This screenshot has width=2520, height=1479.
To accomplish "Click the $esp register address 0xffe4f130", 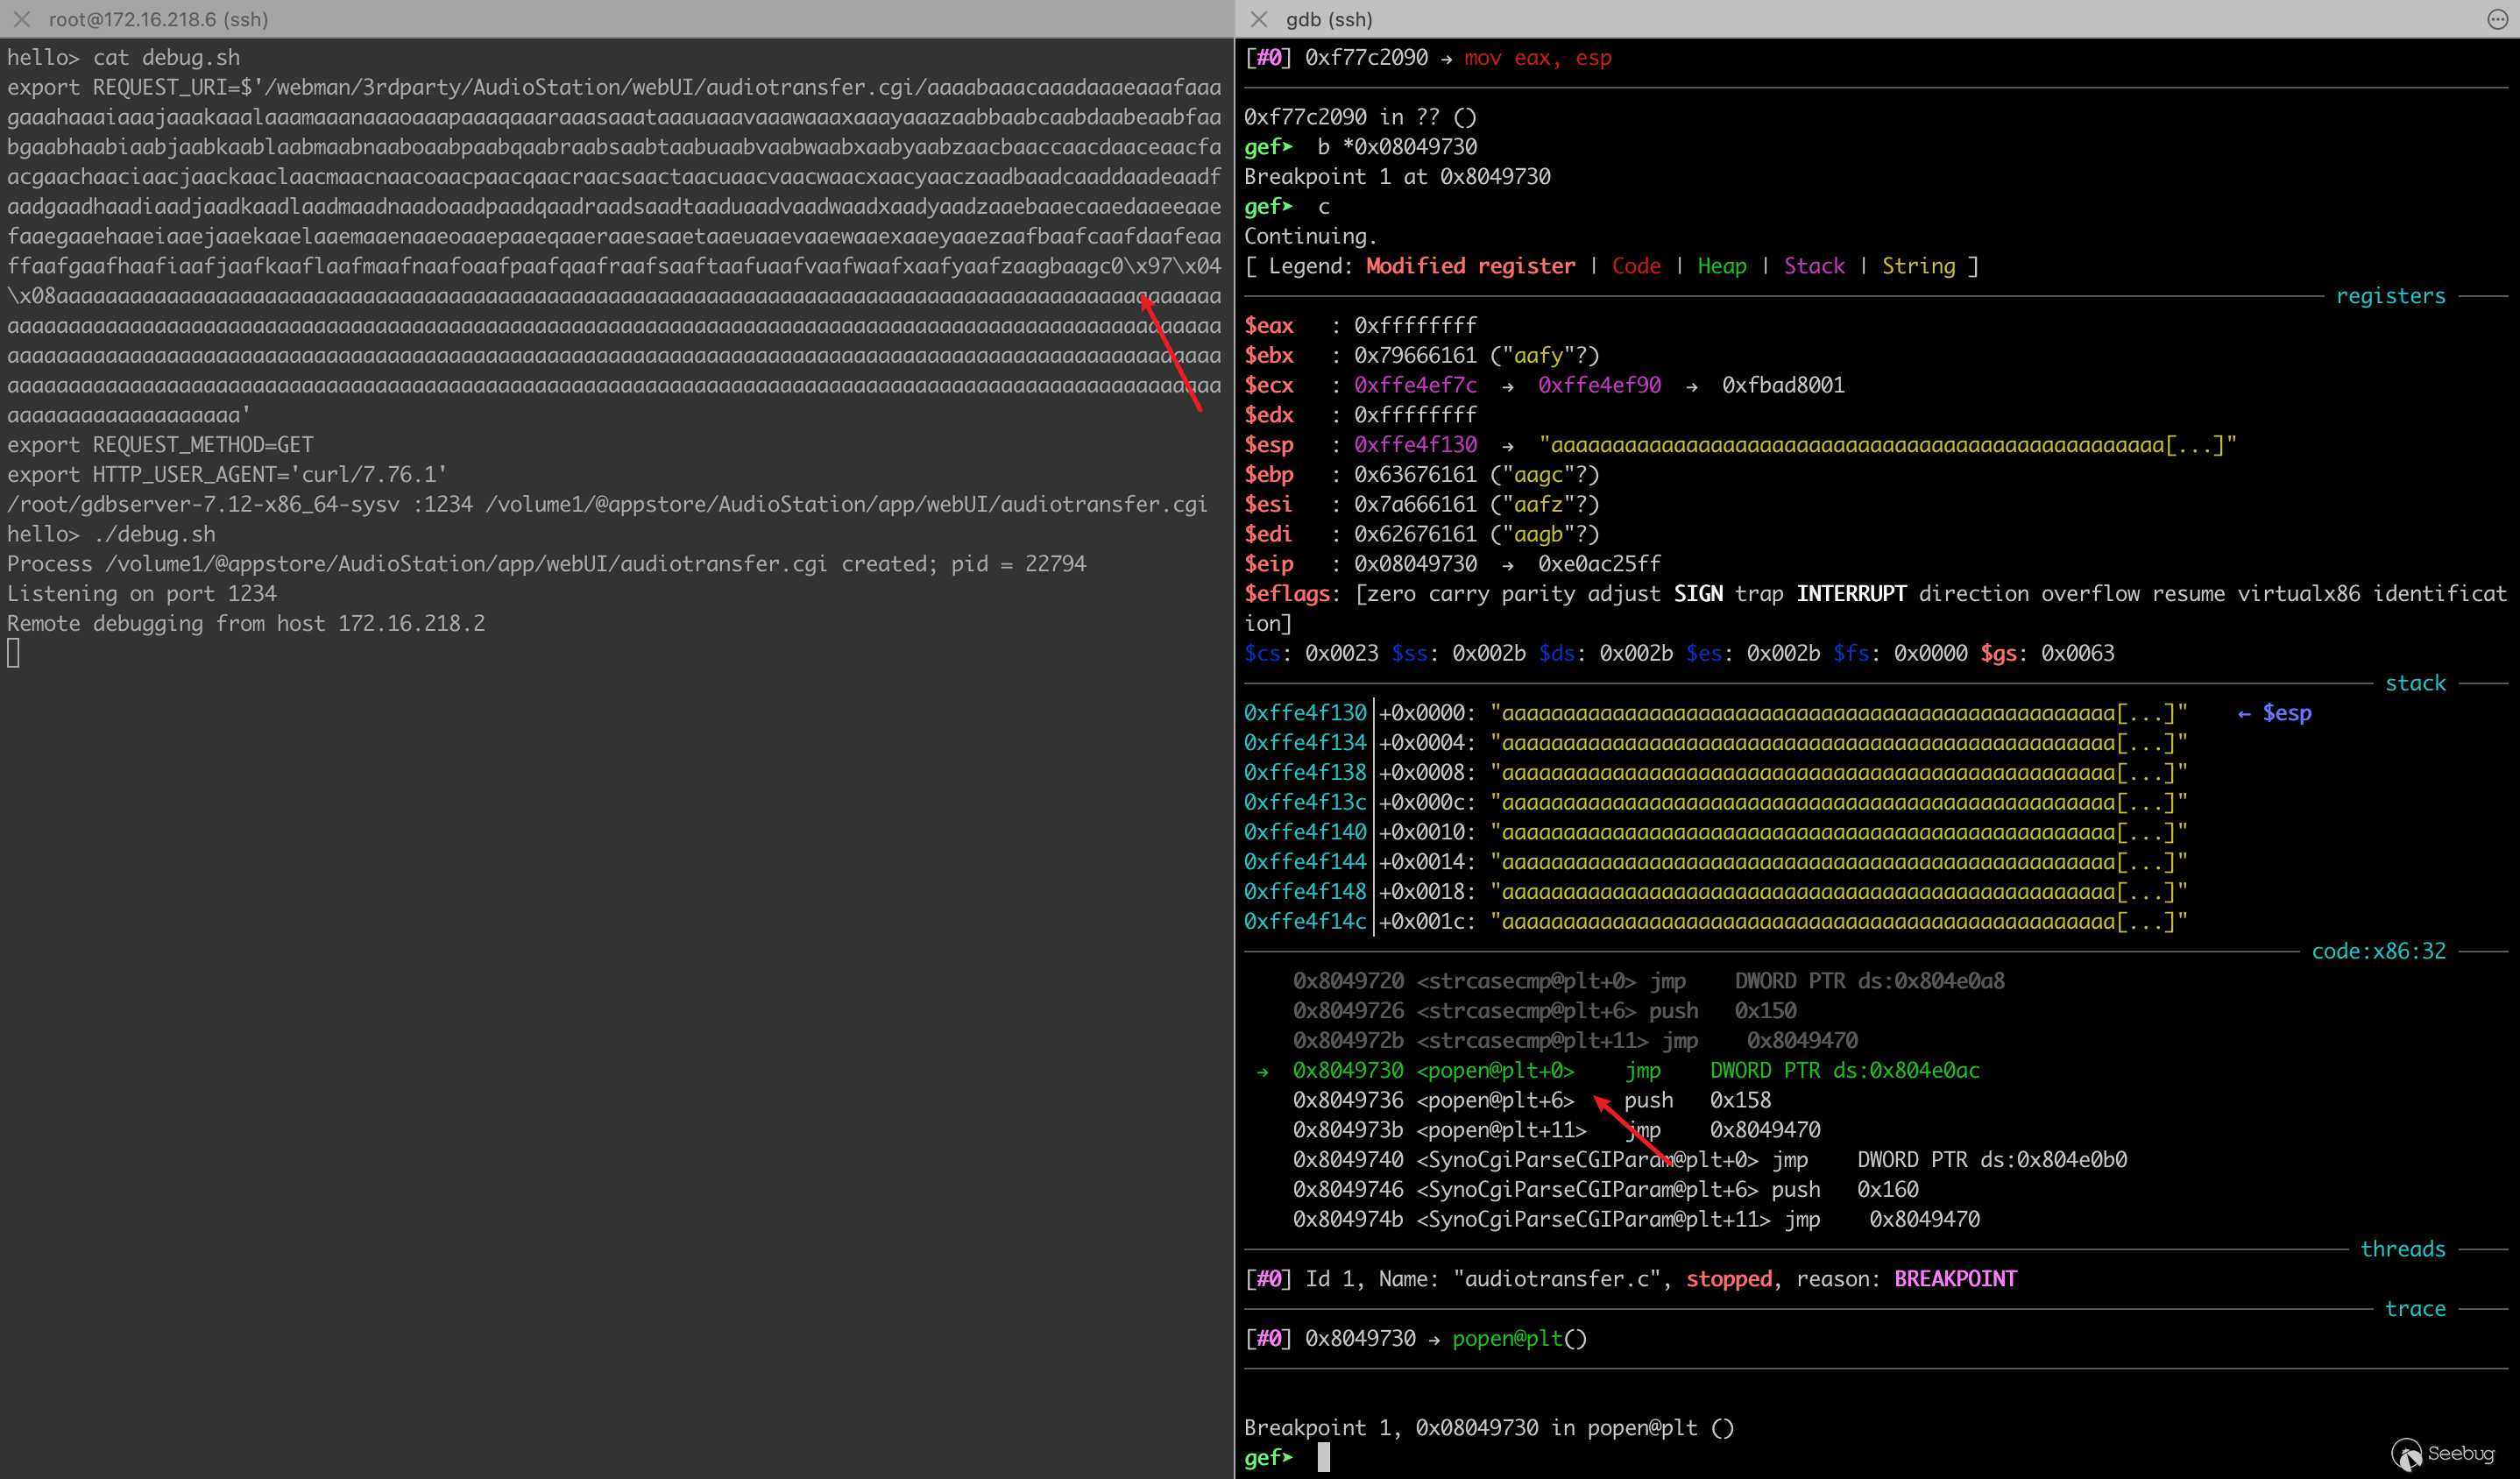I will coord(1414,445).
